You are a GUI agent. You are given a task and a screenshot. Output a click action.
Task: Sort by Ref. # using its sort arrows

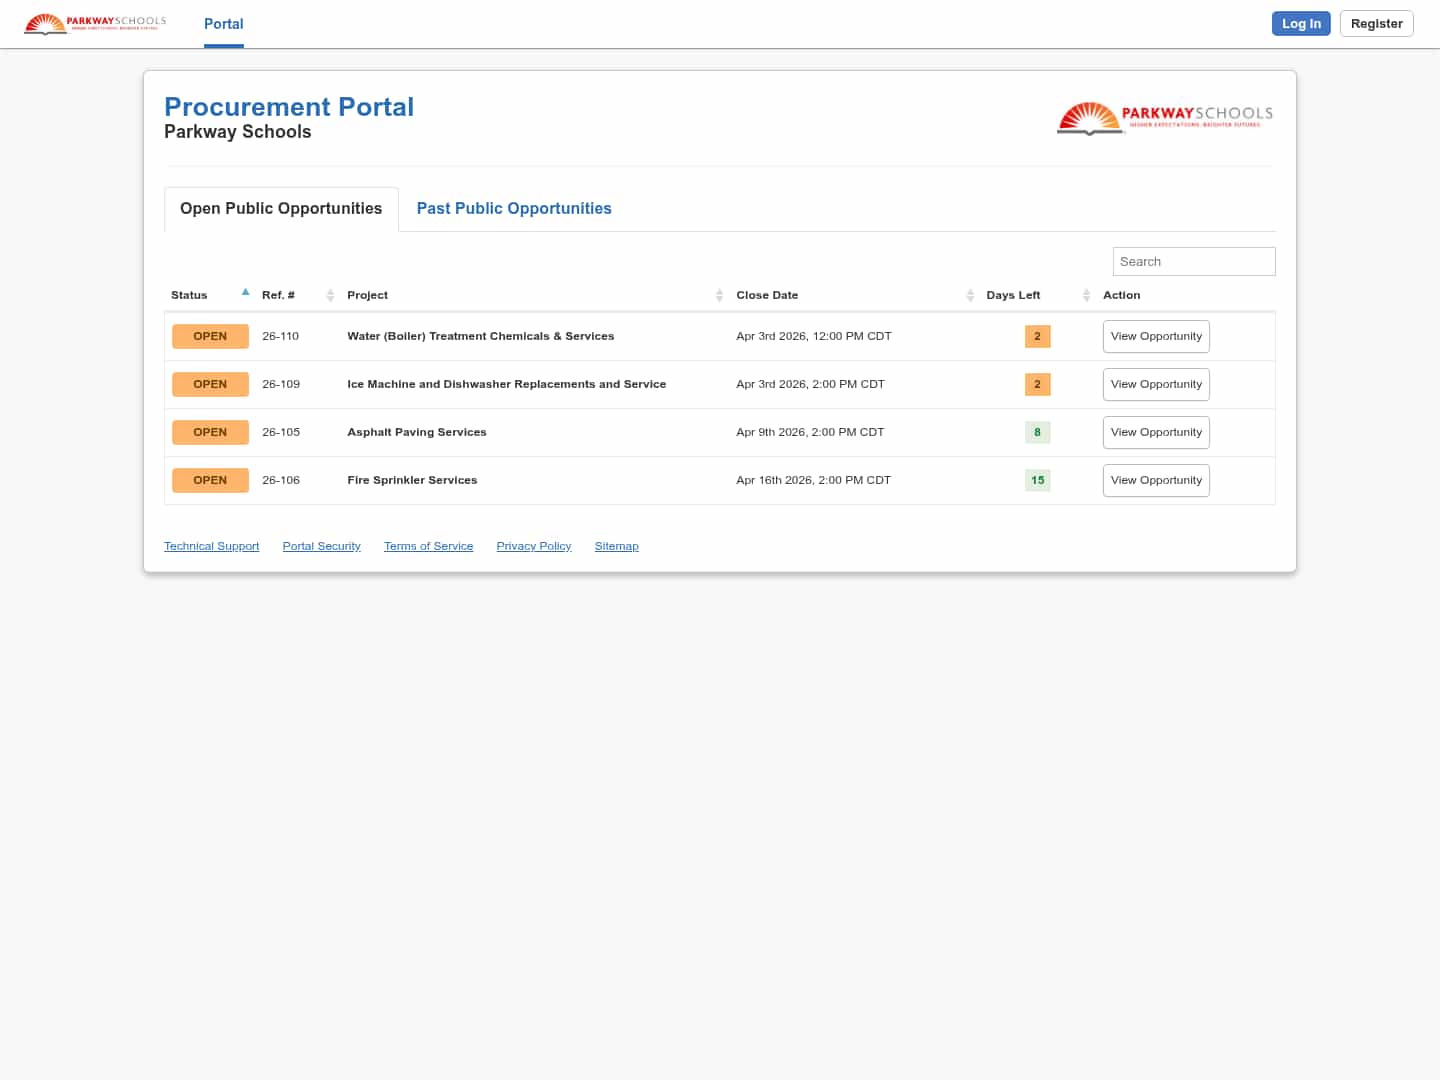click(330, 295)
